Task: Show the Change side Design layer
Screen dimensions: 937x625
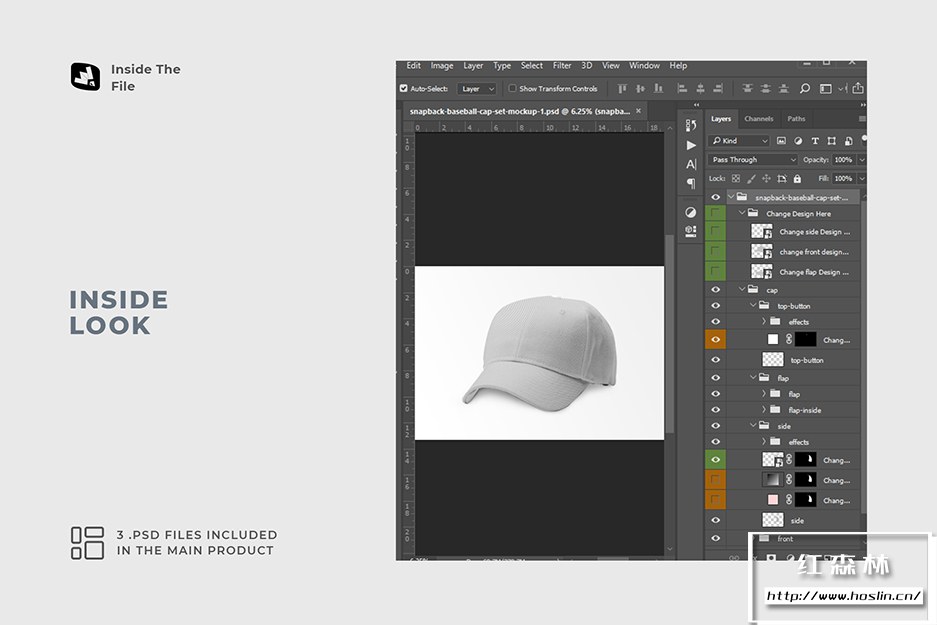Action: tap(715, 232)
